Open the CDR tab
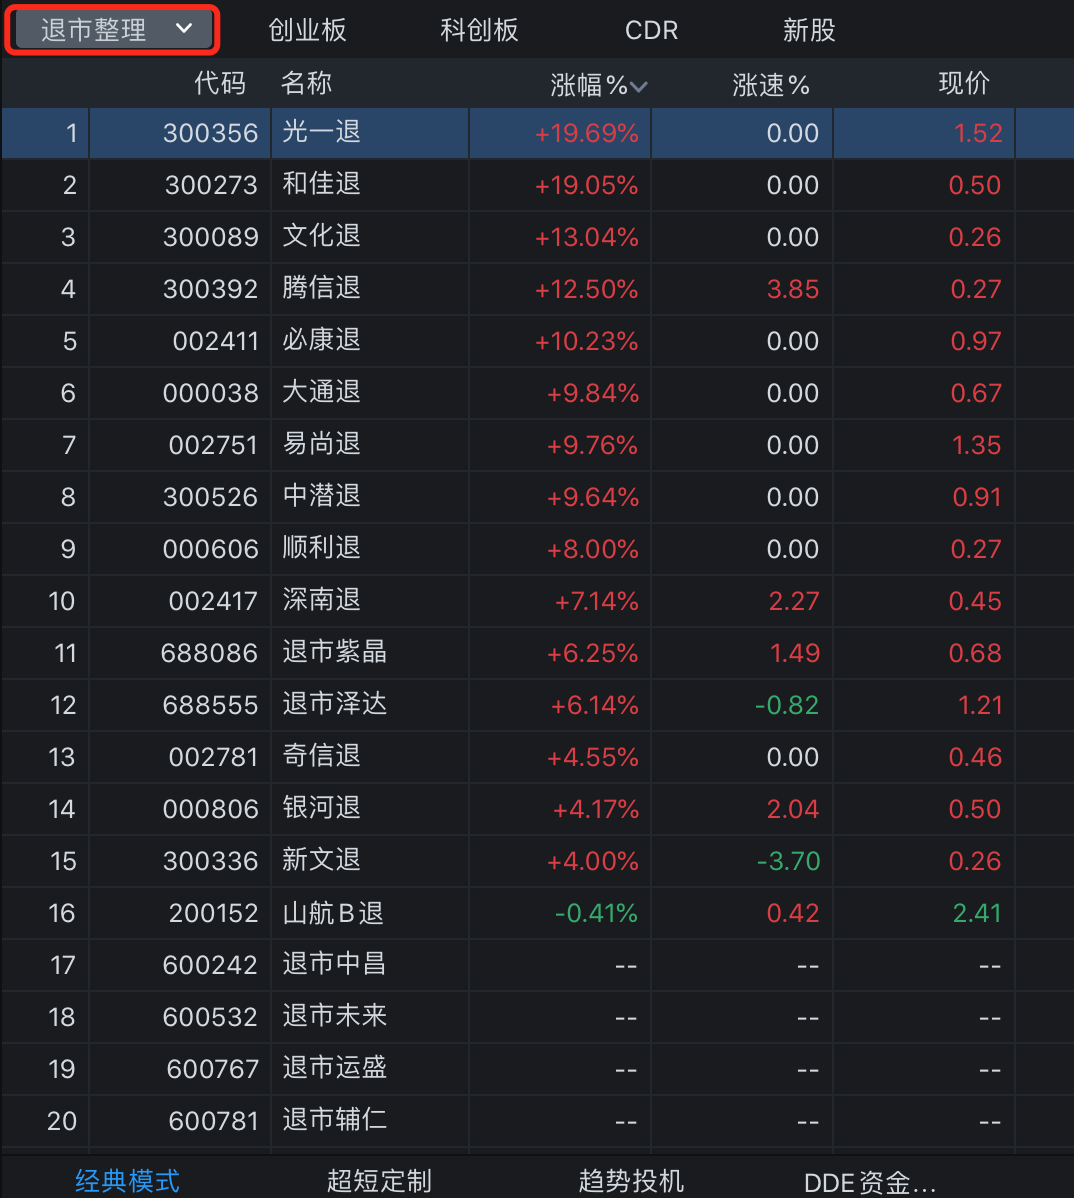The height and width of the screenshot is (1198, 1074). tap(651, 30)
